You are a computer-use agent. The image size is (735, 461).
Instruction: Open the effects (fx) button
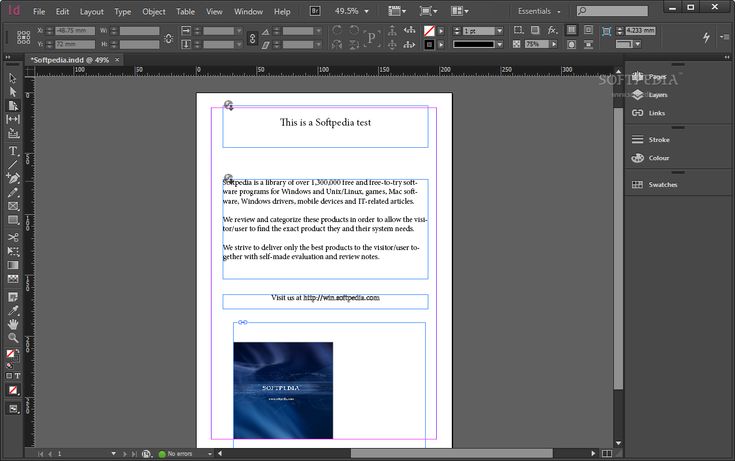(x=553, y=30)
